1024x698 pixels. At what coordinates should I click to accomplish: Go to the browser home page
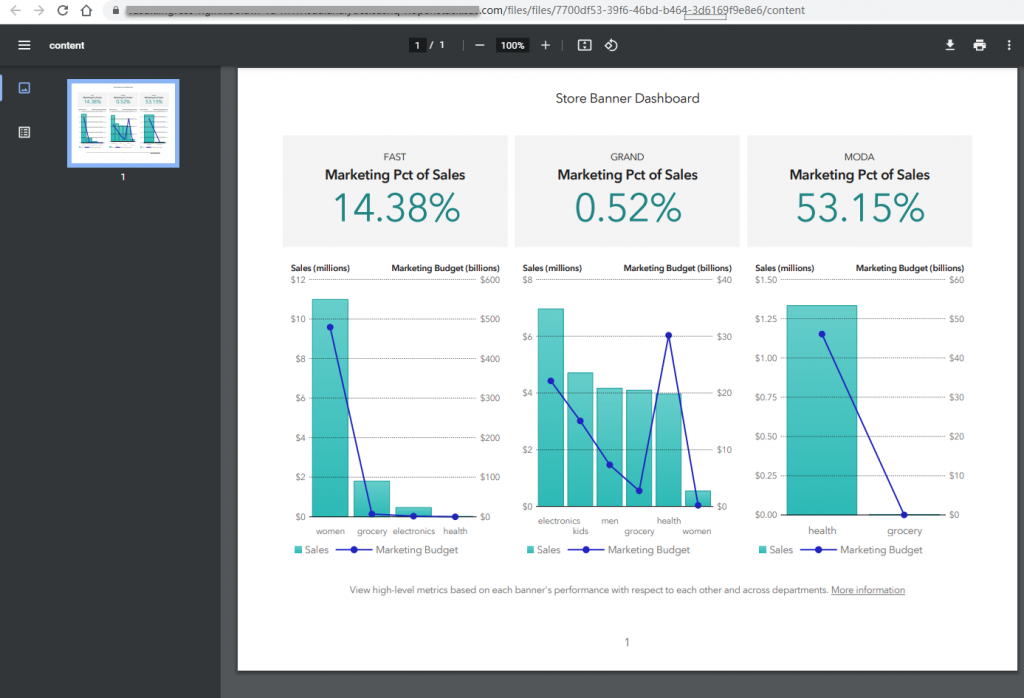click(85, 10)
